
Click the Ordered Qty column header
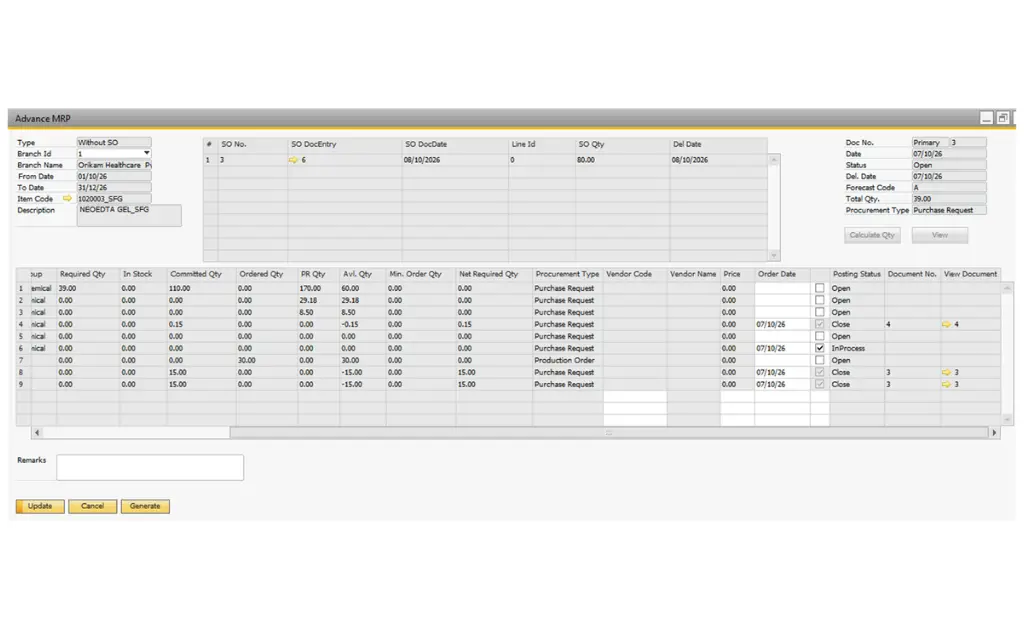[x=267, y=274]
